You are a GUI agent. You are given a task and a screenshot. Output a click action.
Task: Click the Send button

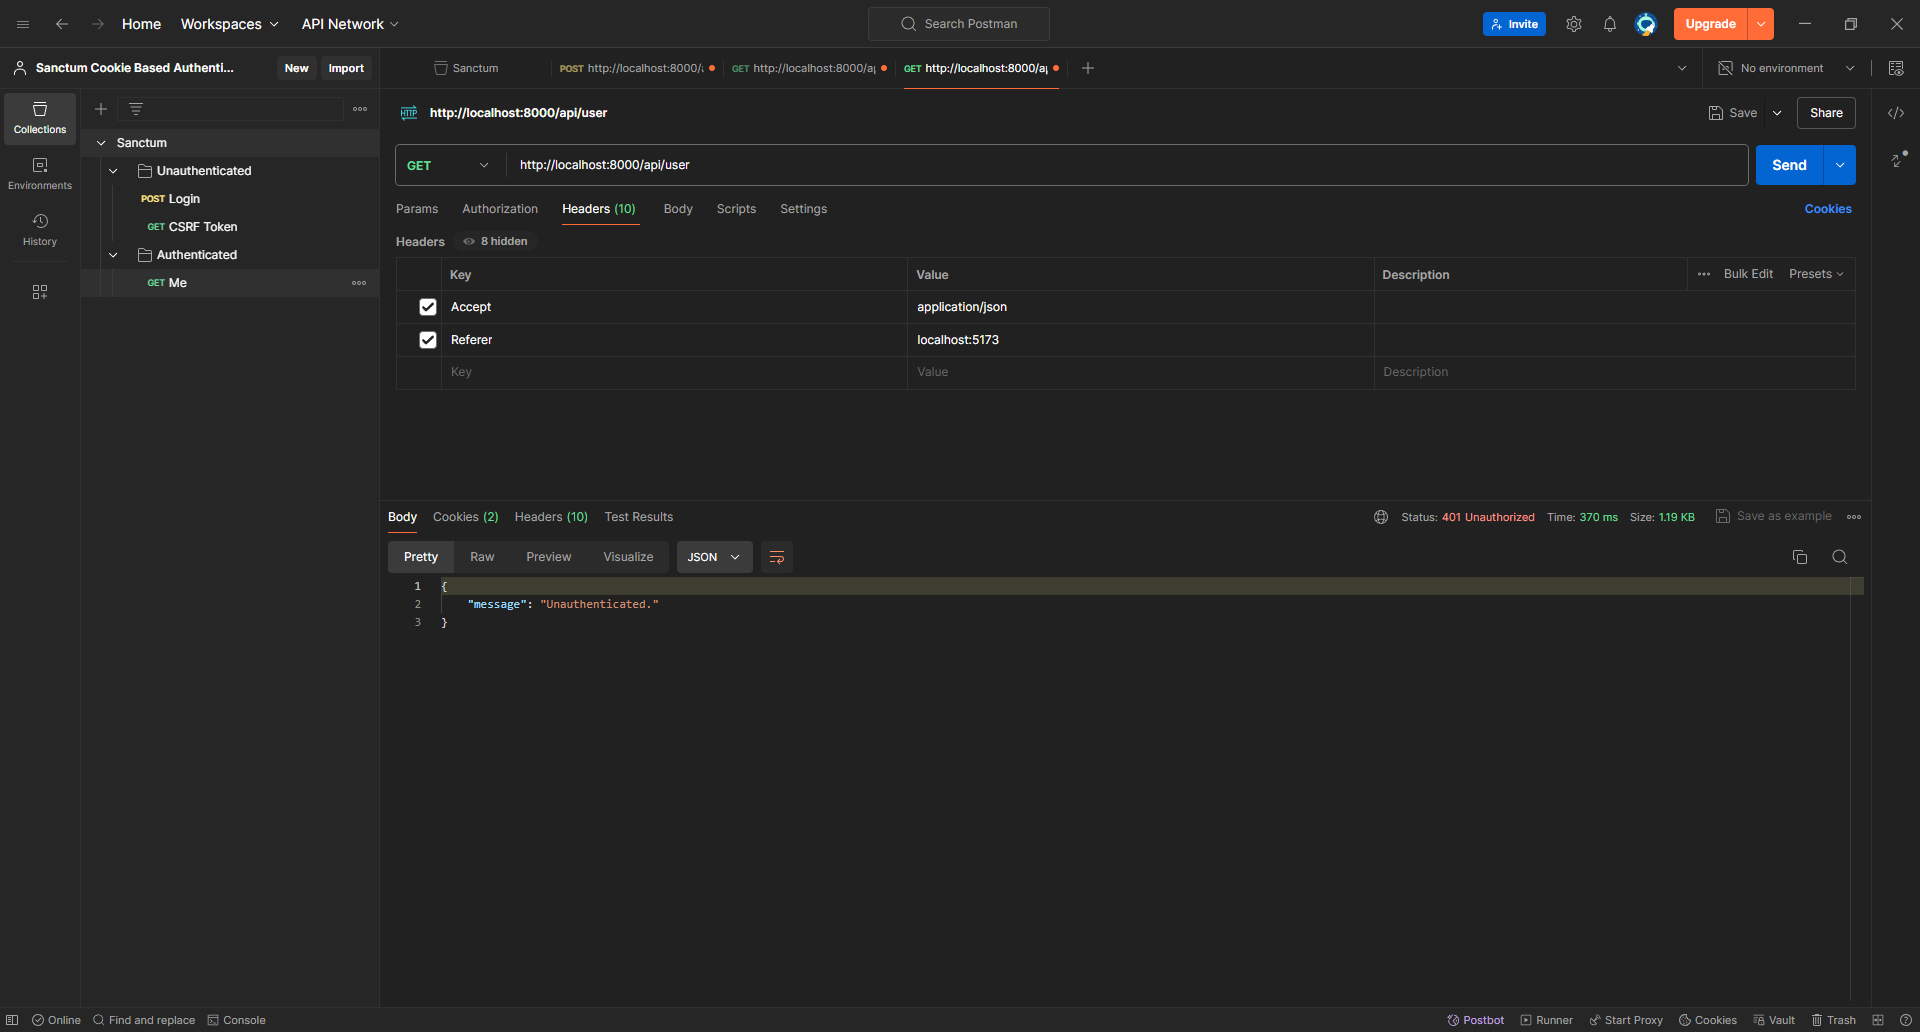click(x=1788, y=165)
